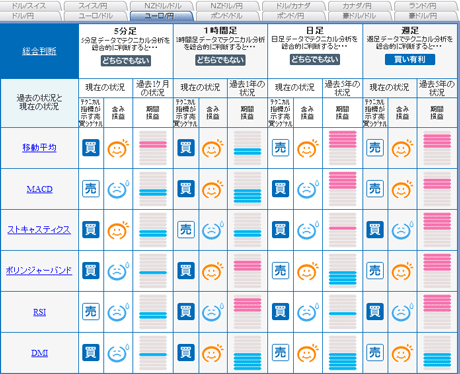Select the active ユーロ/円 tab
This screenshot has width=460, height=374.
tap(162, 16)
